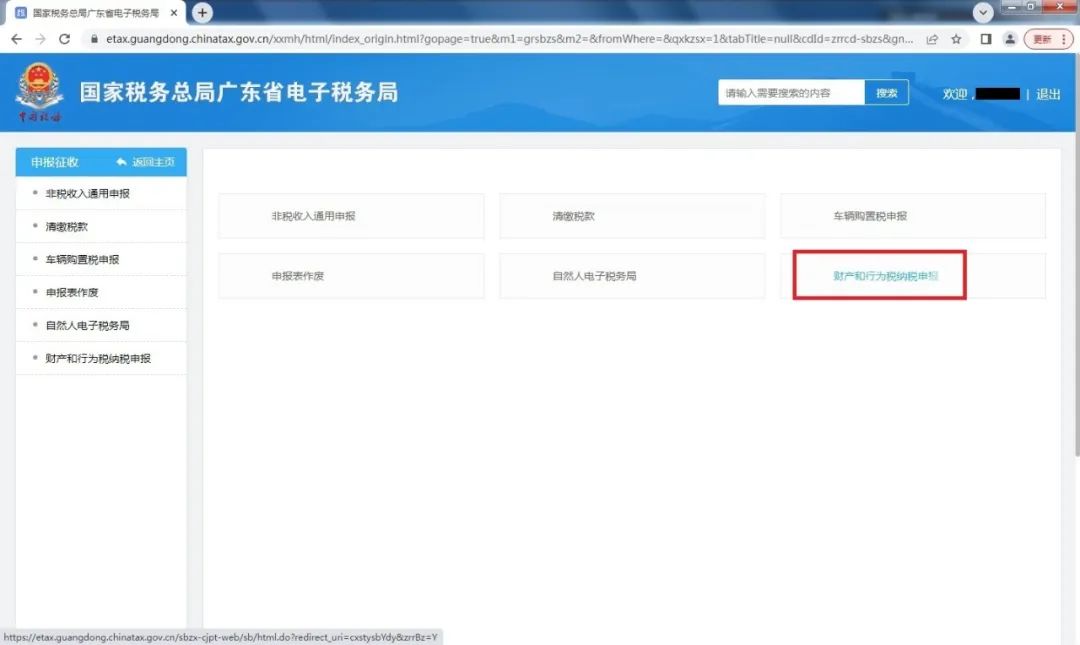Viewport: 1080px width, 645px height.
Task: Return to homepage via 返回主页
Action: [x=146, y=162]
